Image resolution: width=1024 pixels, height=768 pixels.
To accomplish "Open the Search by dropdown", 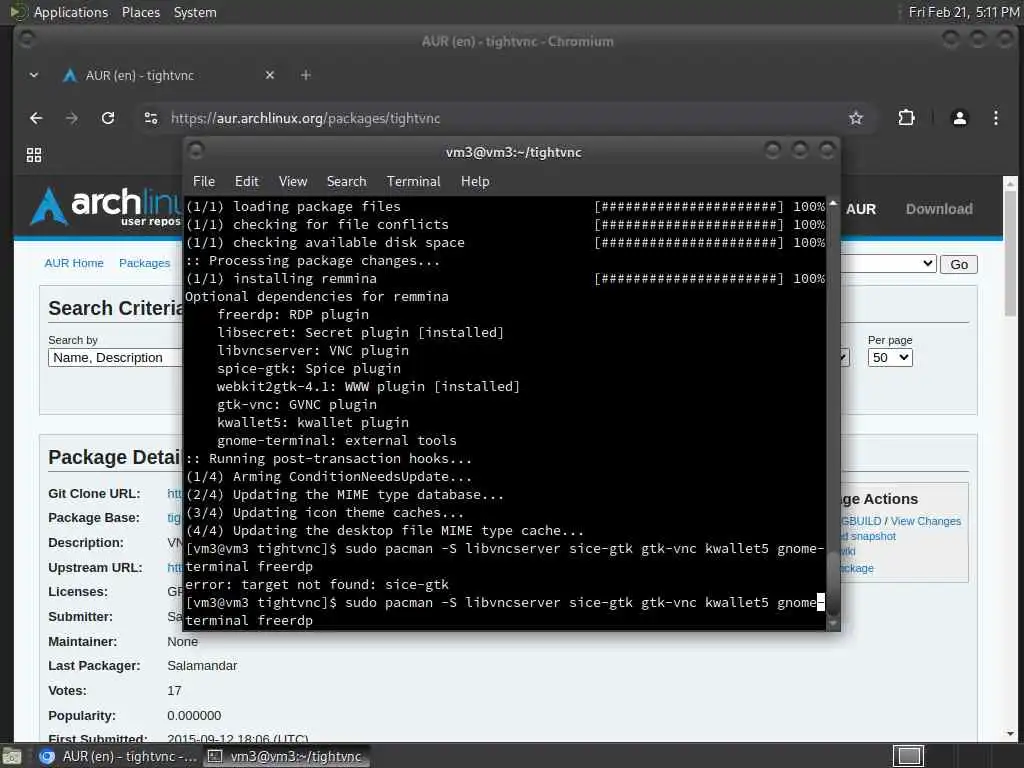I will tap(115, 358).
